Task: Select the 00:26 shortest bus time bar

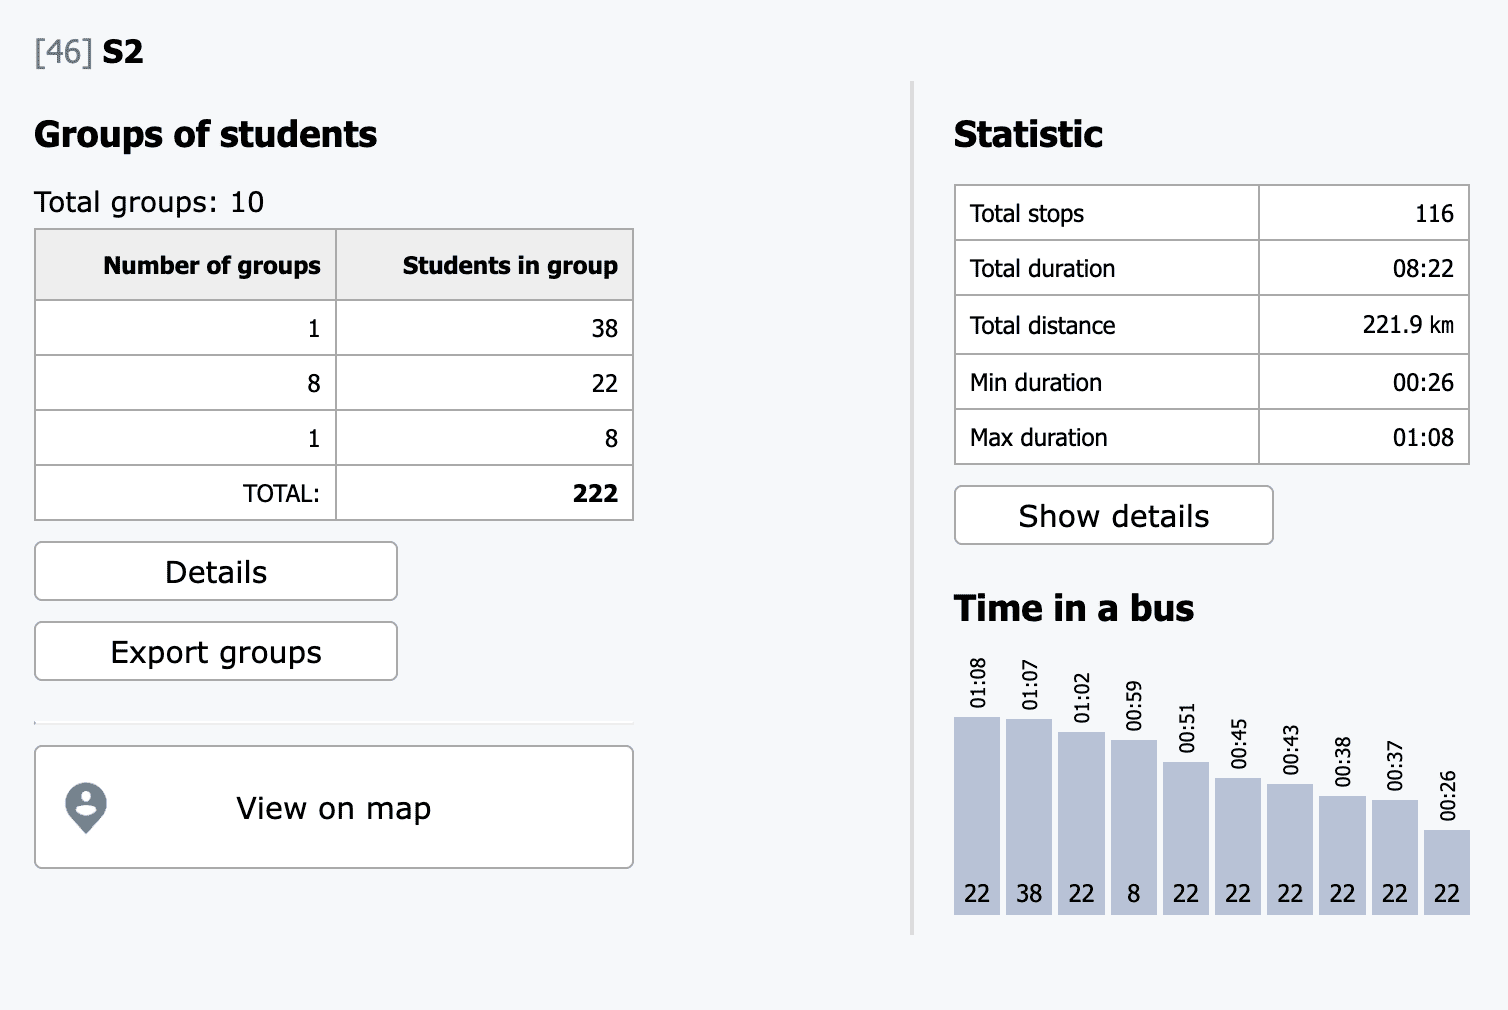Action: (1446, 870)
